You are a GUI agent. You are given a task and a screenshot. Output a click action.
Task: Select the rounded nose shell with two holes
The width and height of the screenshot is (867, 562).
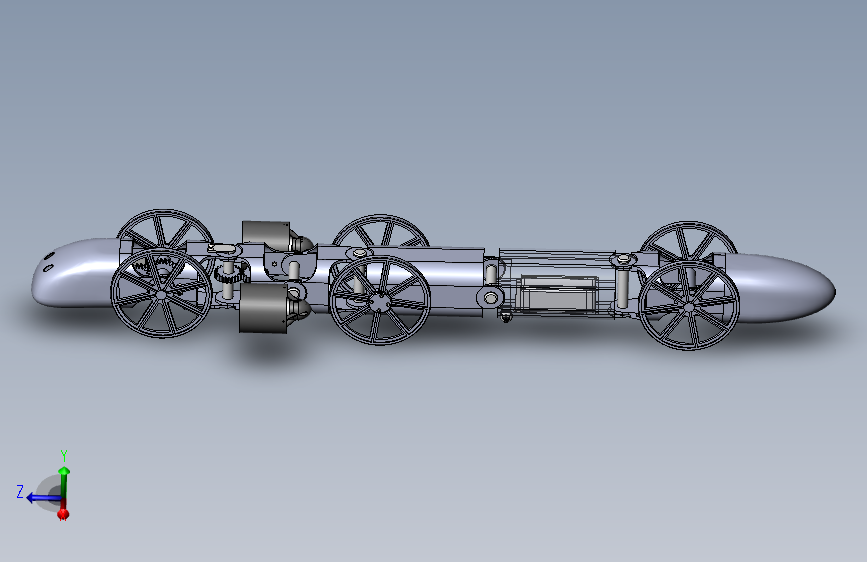[75, 274]
